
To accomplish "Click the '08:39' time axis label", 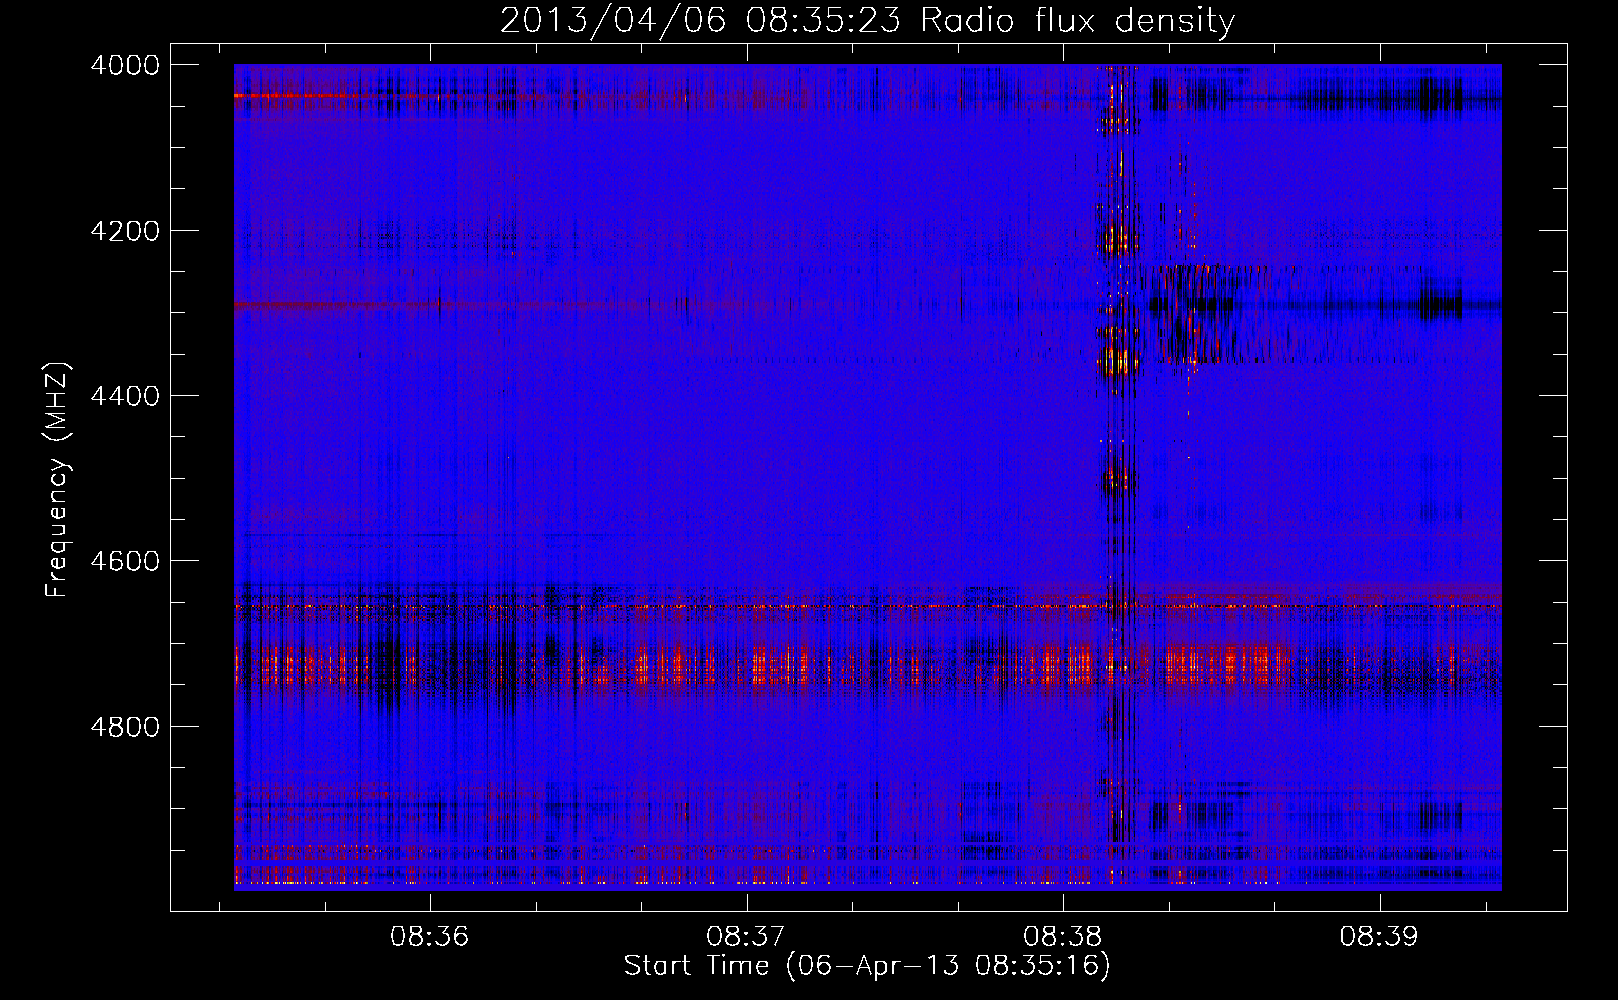I will tap(1379, 937).
